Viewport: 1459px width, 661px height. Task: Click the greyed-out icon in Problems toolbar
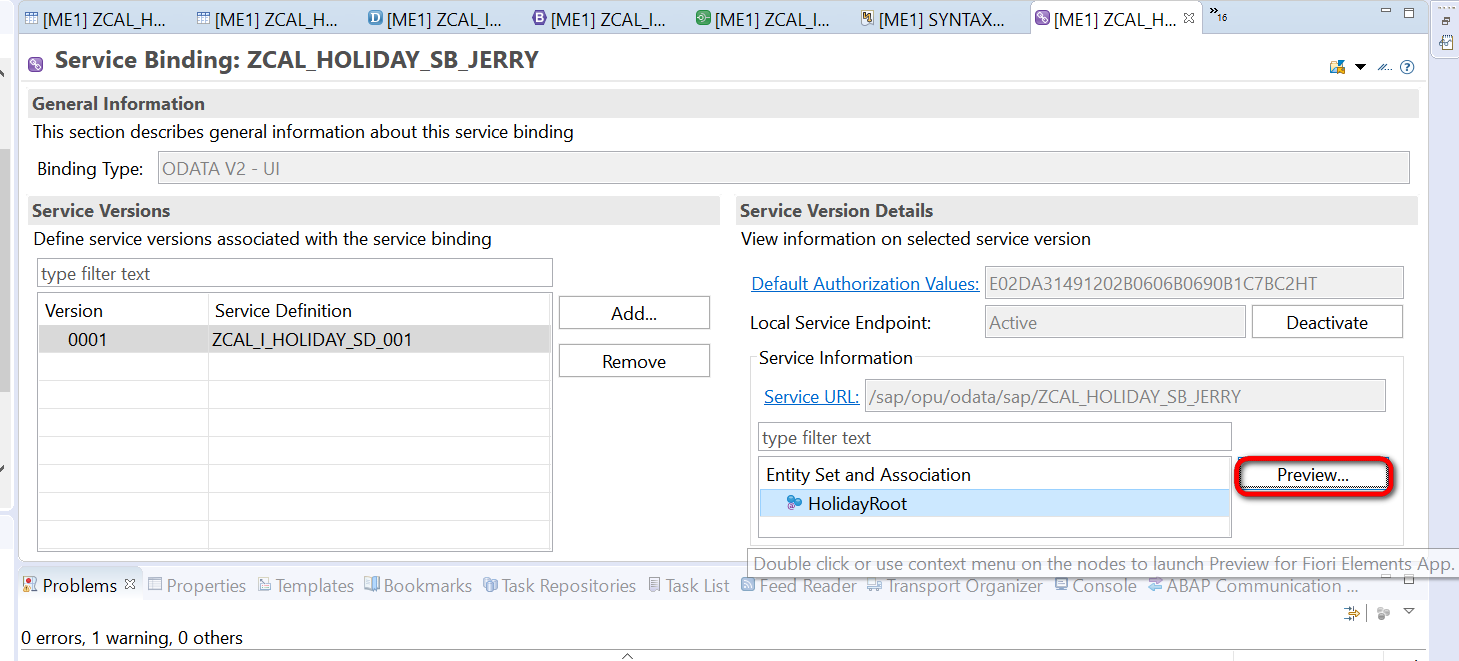tap(1383, 613)
